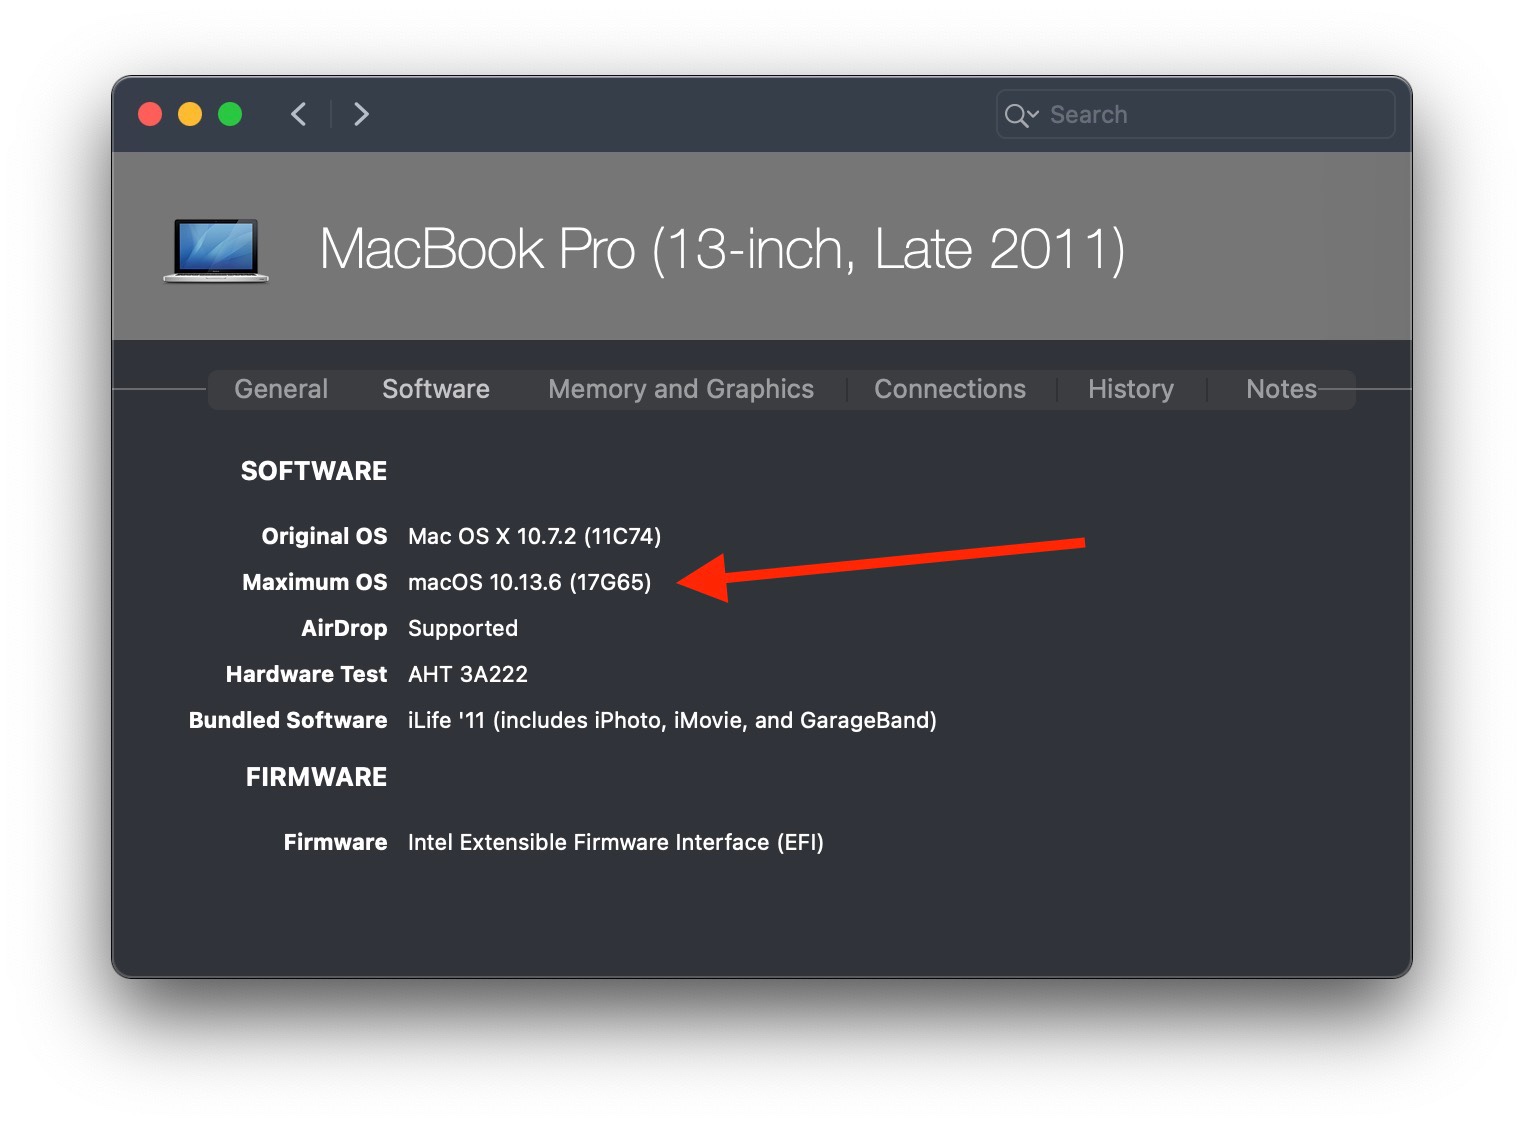This screenshot has height=1126, width=1524.
Task: Open the Notes tab
Action: 1281,389
